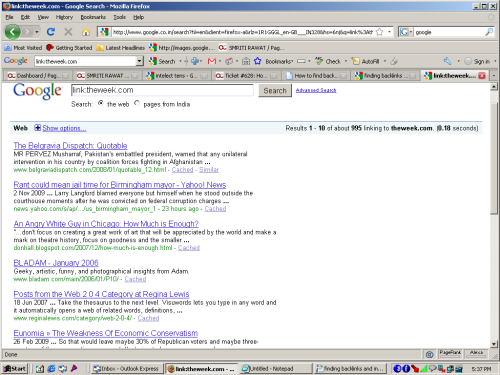Open the Tools menu
Viewport: 500px width, 375px height.
[120, 17]
